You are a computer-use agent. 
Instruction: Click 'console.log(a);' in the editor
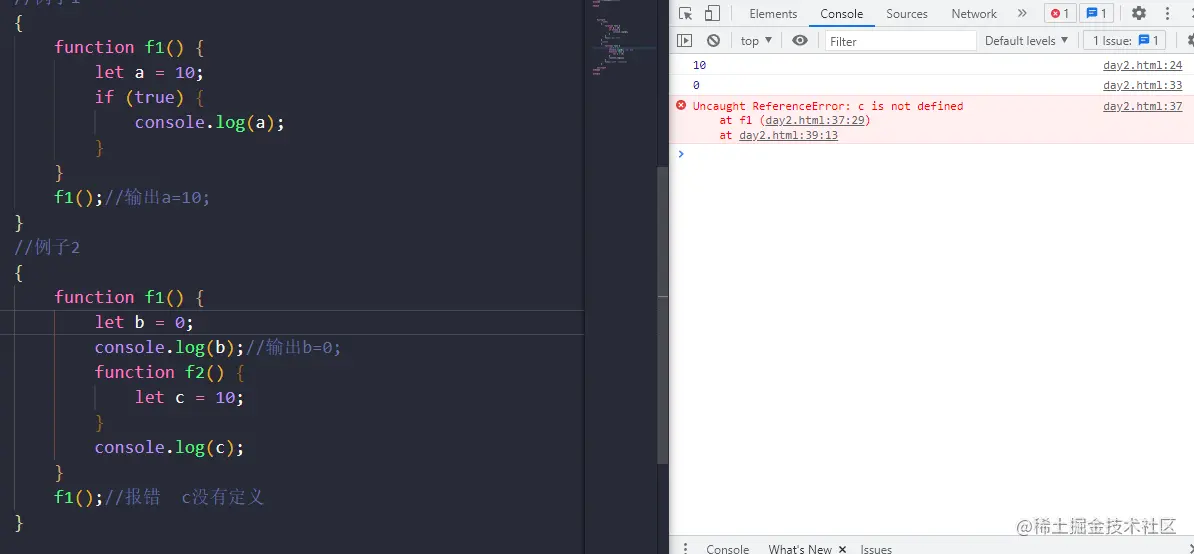click(209, 123)
